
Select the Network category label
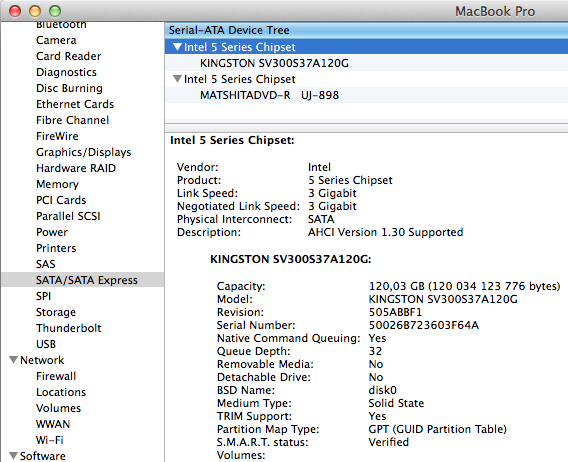pyautogui.click(x=42, y=360)
